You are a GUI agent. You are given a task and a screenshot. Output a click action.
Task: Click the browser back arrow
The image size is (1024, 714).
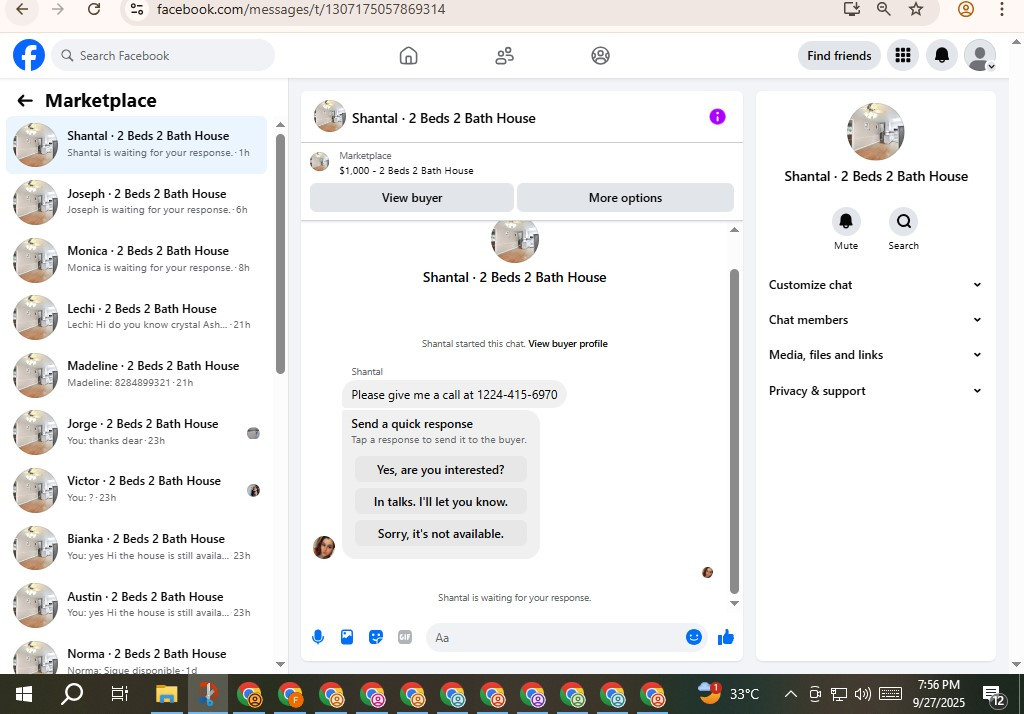pyautogui.click(x=22, y=9)
